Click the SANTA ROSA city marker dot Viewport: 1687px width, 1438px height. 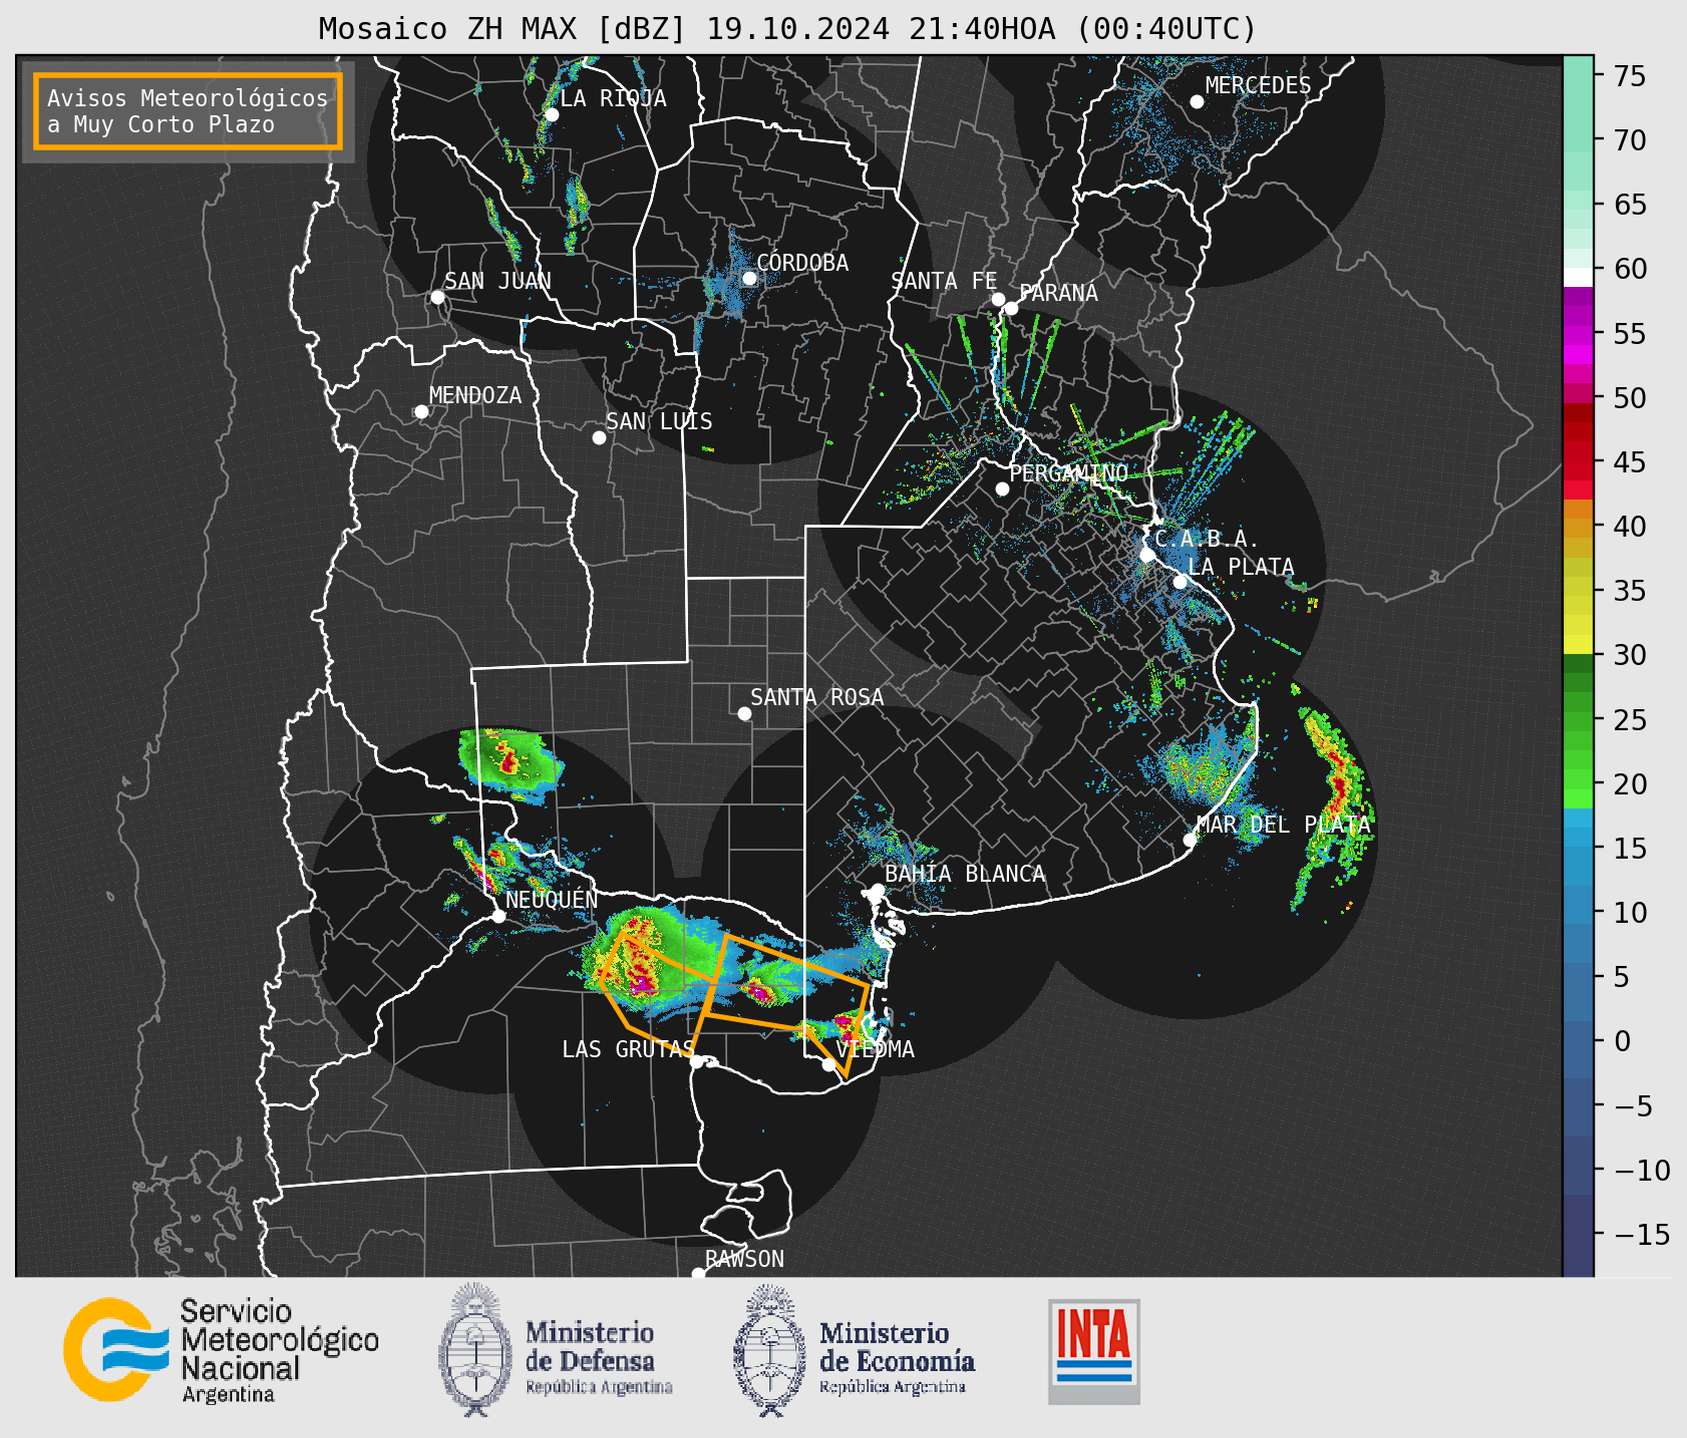[744, 714]
